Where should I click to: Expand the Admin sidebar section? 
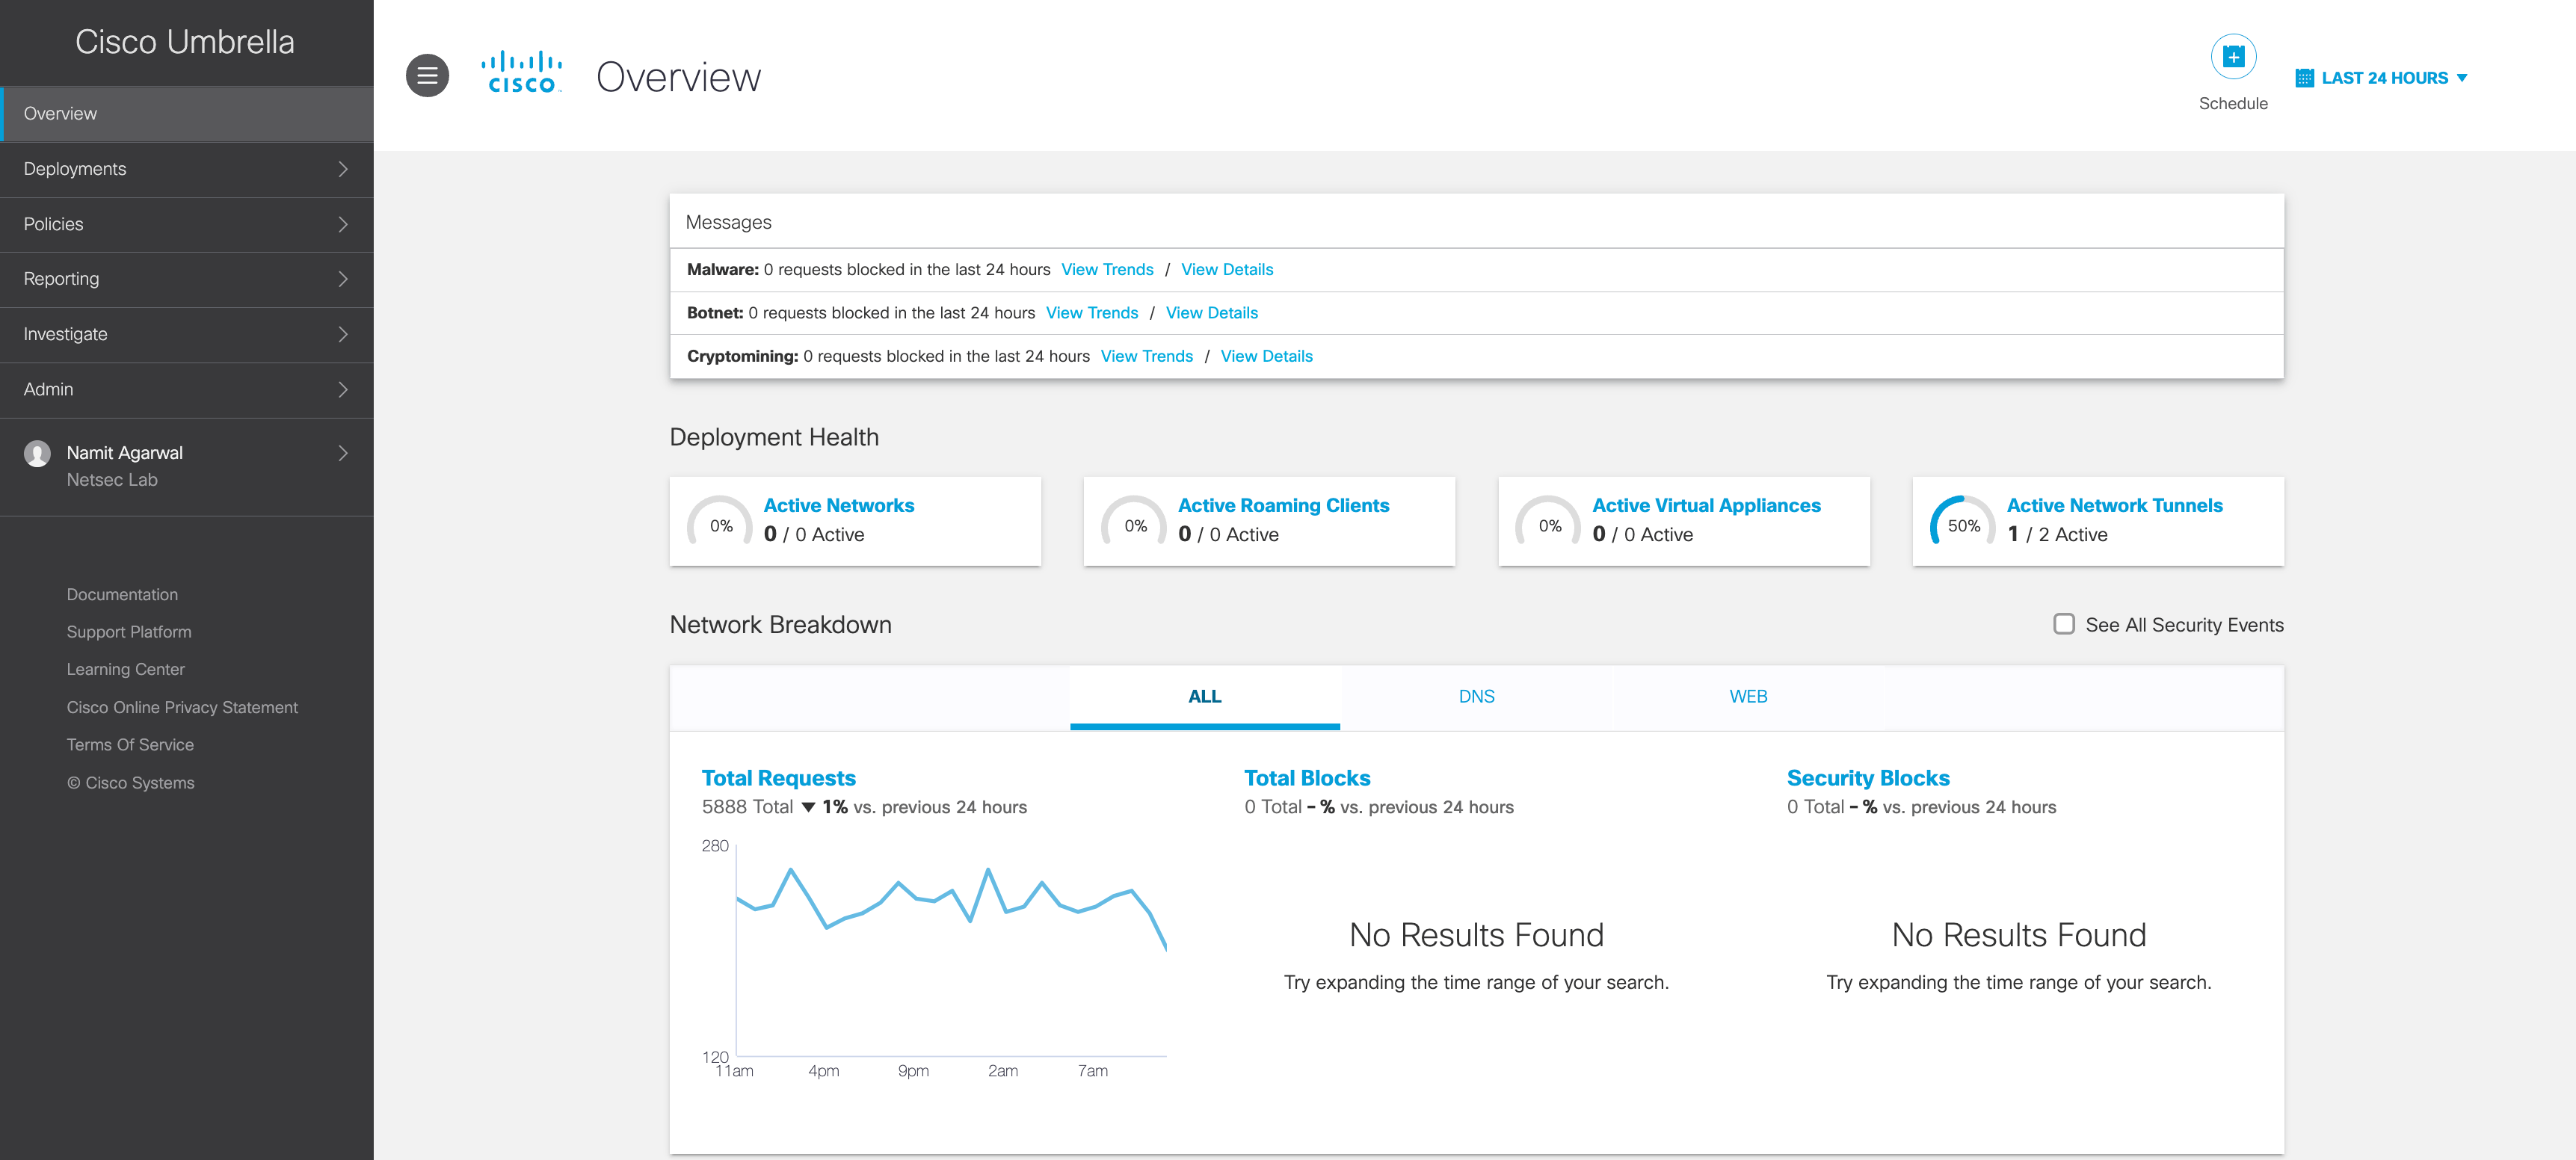click(x=186, y=389)
